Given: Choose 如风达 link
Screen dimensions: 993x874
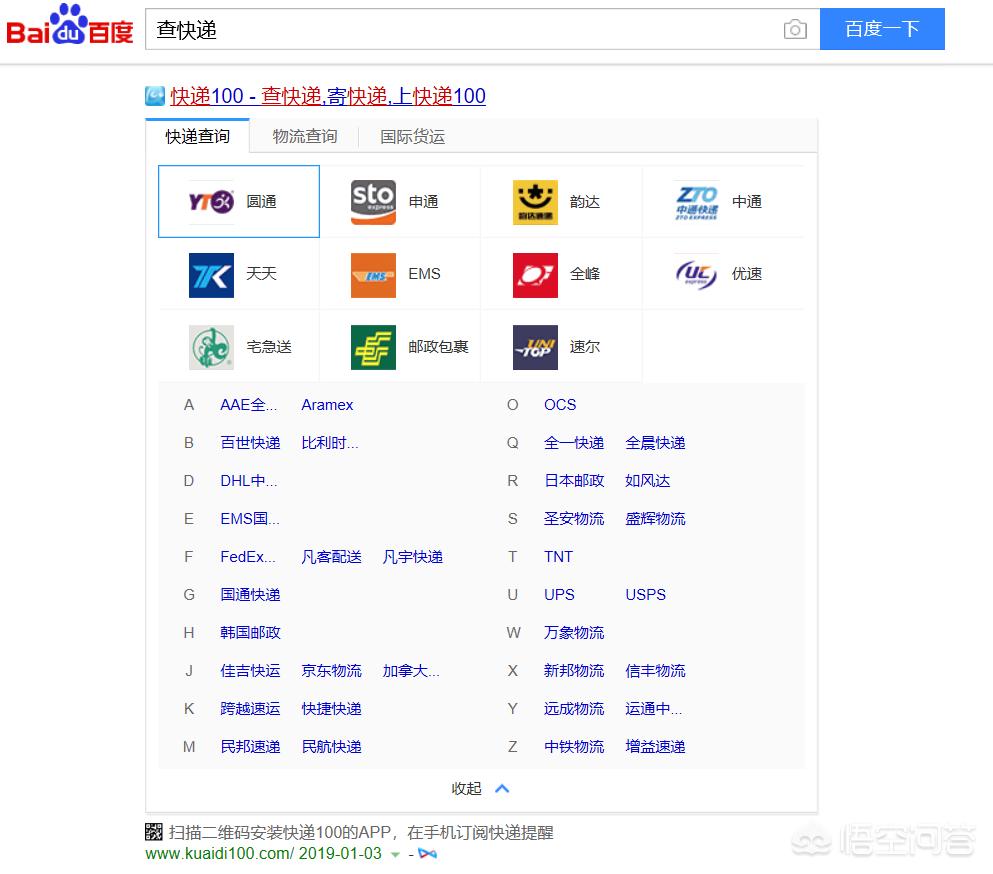Looking at the screenshot, I should (x=647, y=481).
